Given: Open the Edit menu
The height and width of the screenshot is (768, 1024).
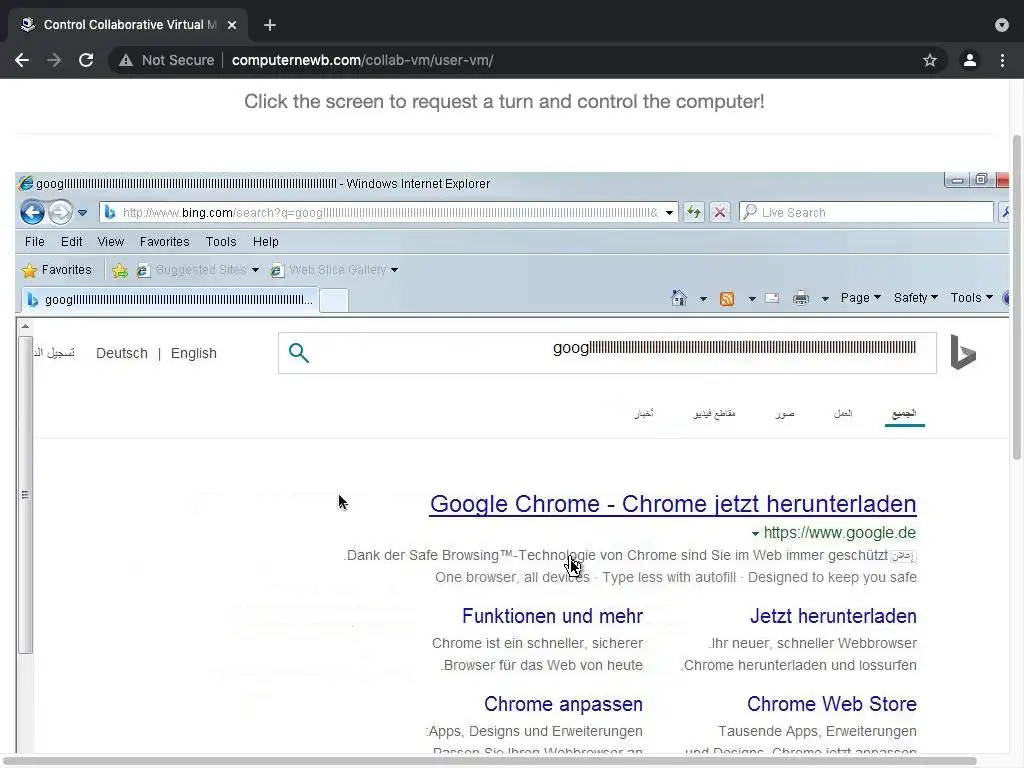Looking at the screenshot, I should (71, 242).
